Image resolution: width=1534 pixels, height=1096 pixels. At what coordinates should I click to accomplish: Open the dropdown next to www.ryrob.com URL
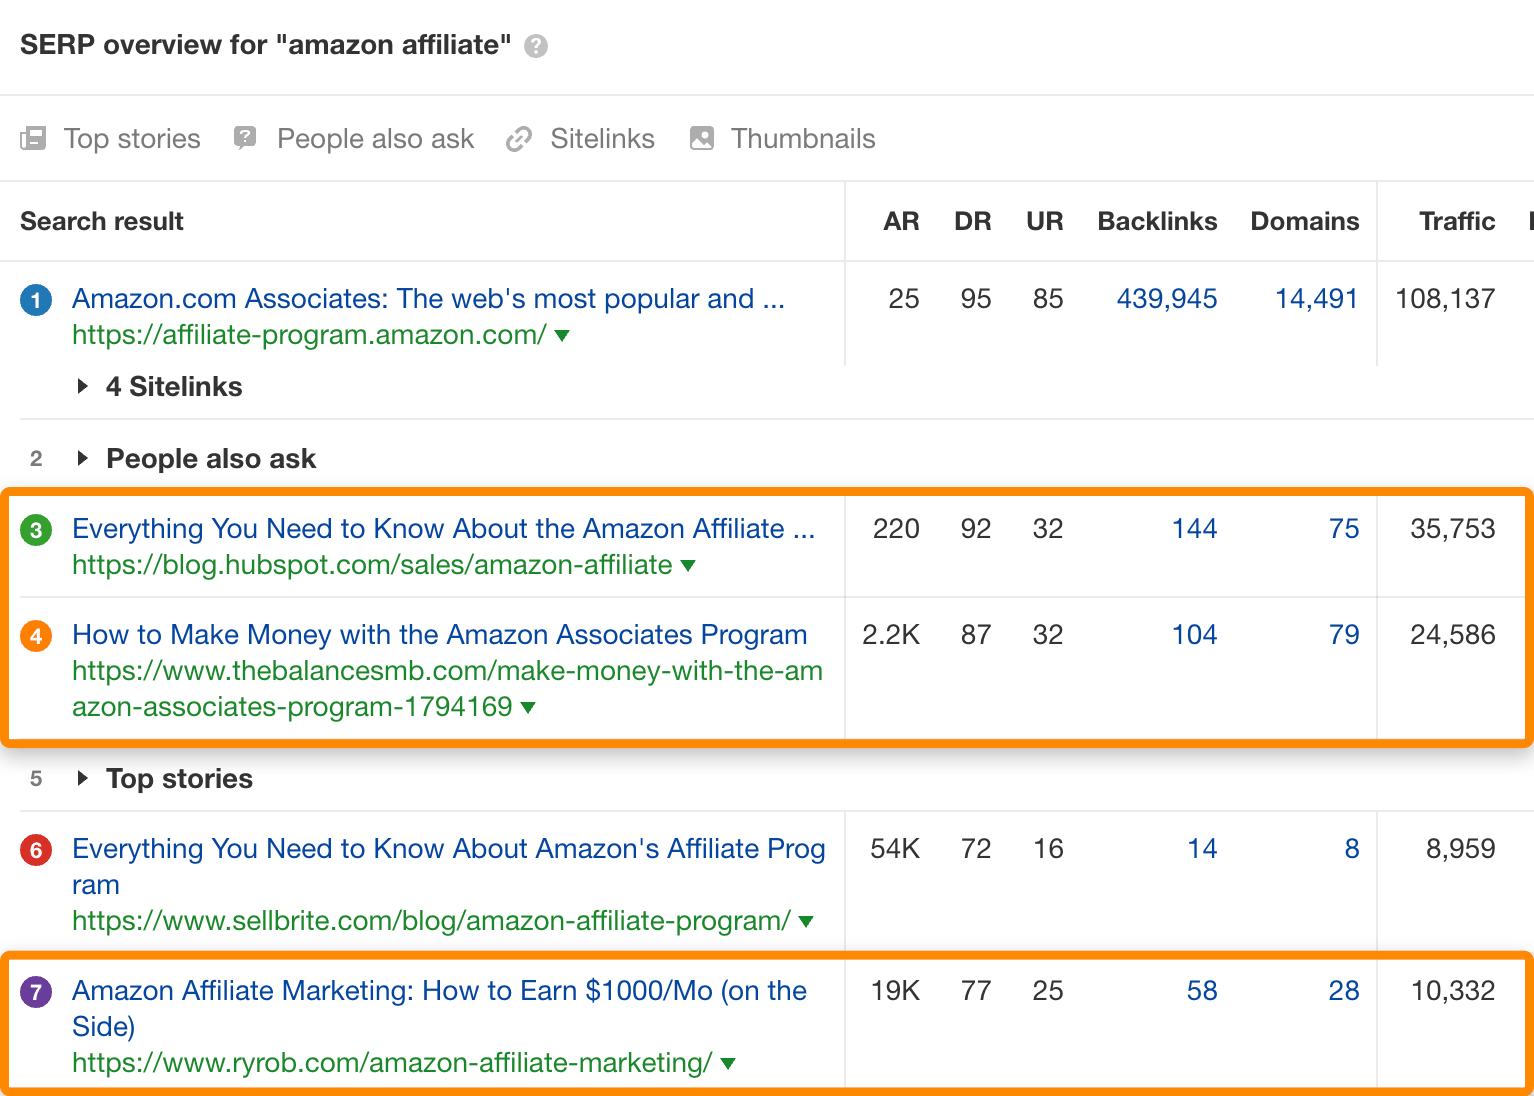pos(726,1064)
